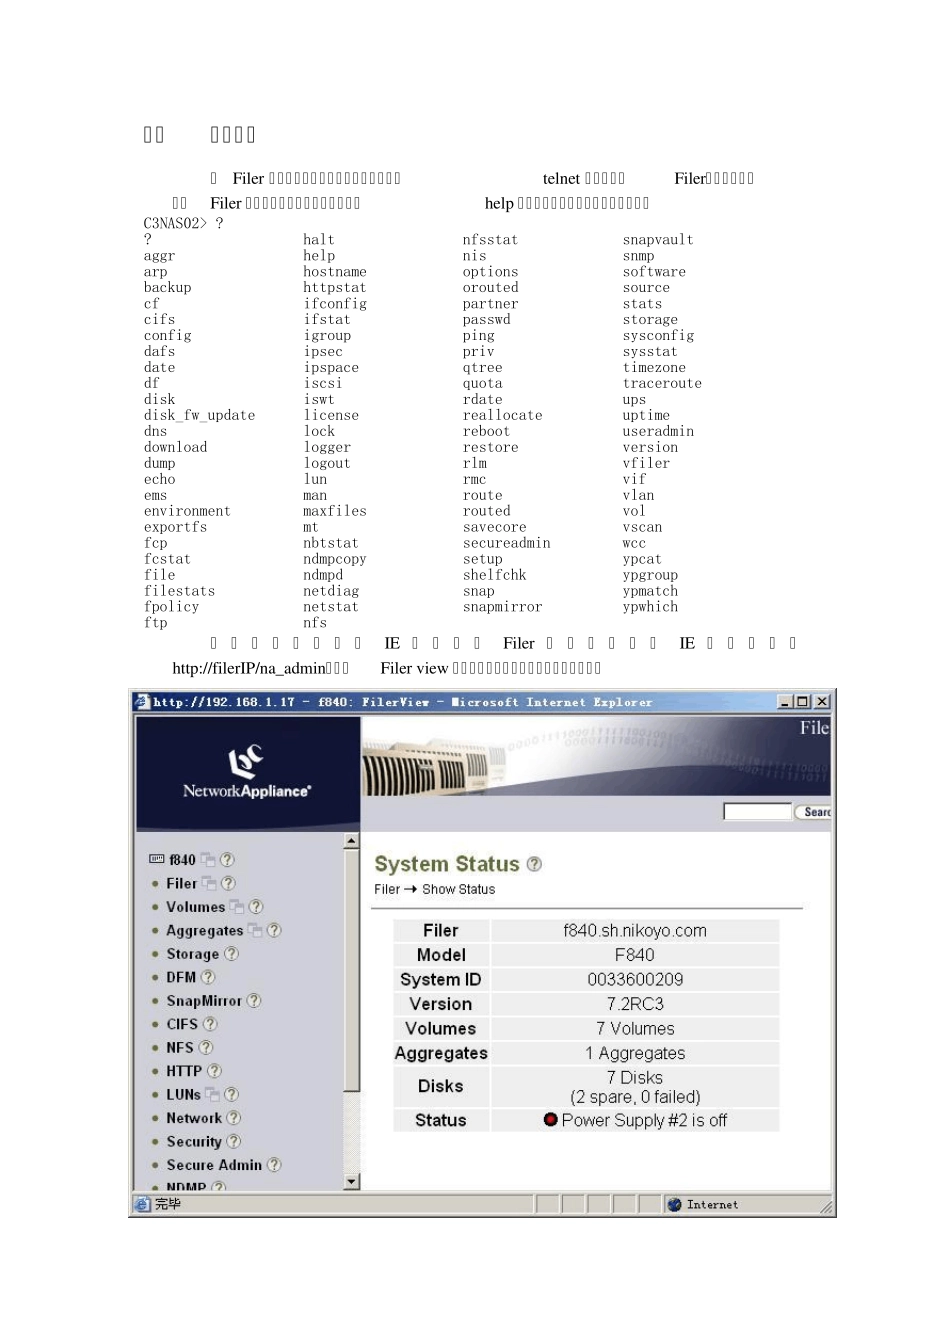Image resolution: width=950 pixels, height=1344 pixels.
Task: Click the sidebar scrollbar up arrow
Action: (x=351, y=841)
